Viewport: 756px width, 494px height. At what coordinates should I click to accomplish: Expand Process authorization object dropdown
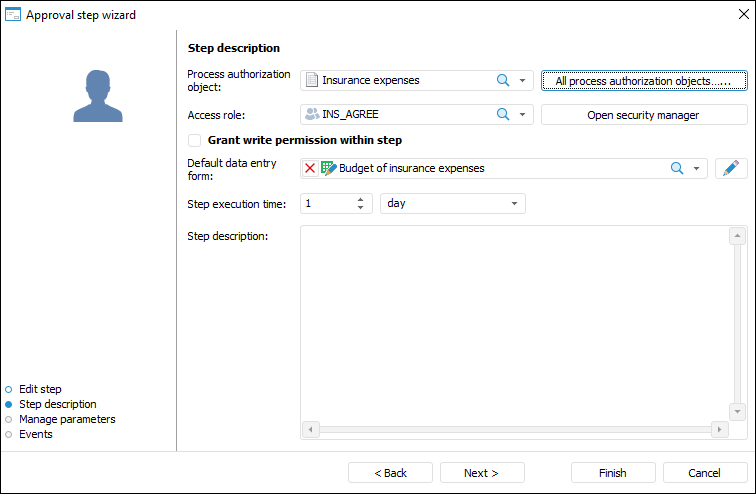[522, 80]
